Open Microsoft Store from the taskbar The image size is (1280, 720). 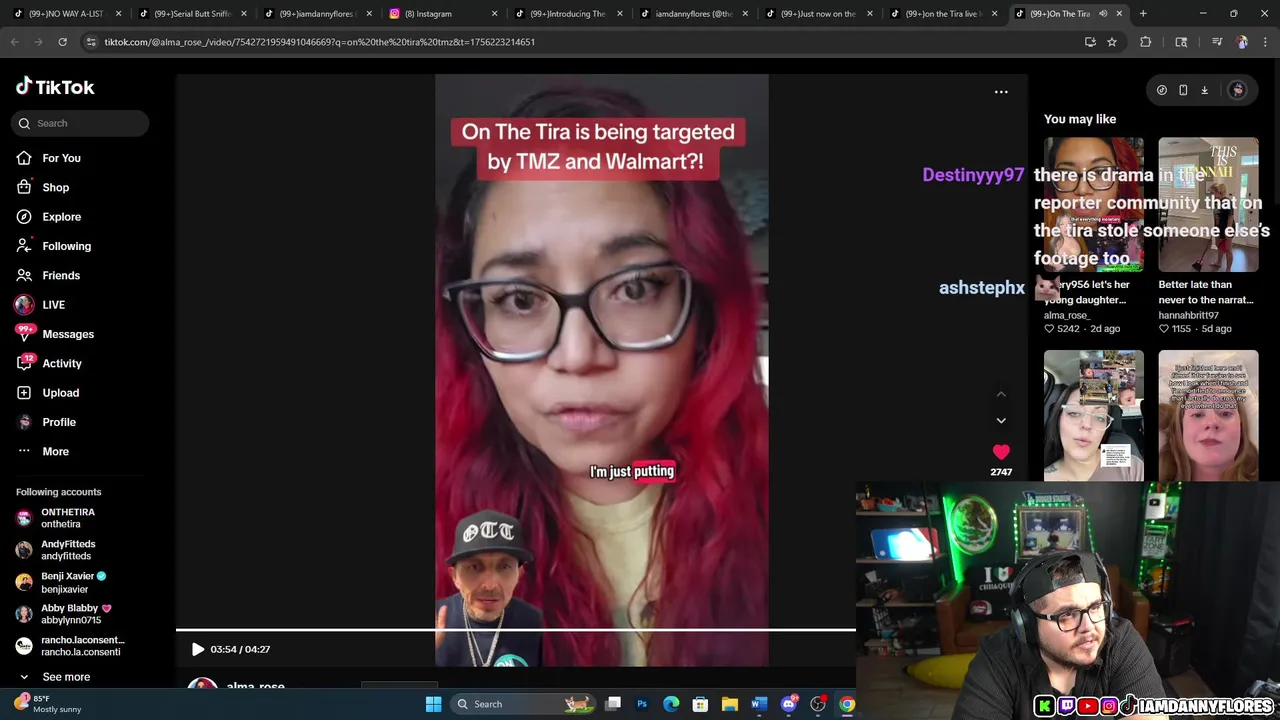click(x=700, y=704)
